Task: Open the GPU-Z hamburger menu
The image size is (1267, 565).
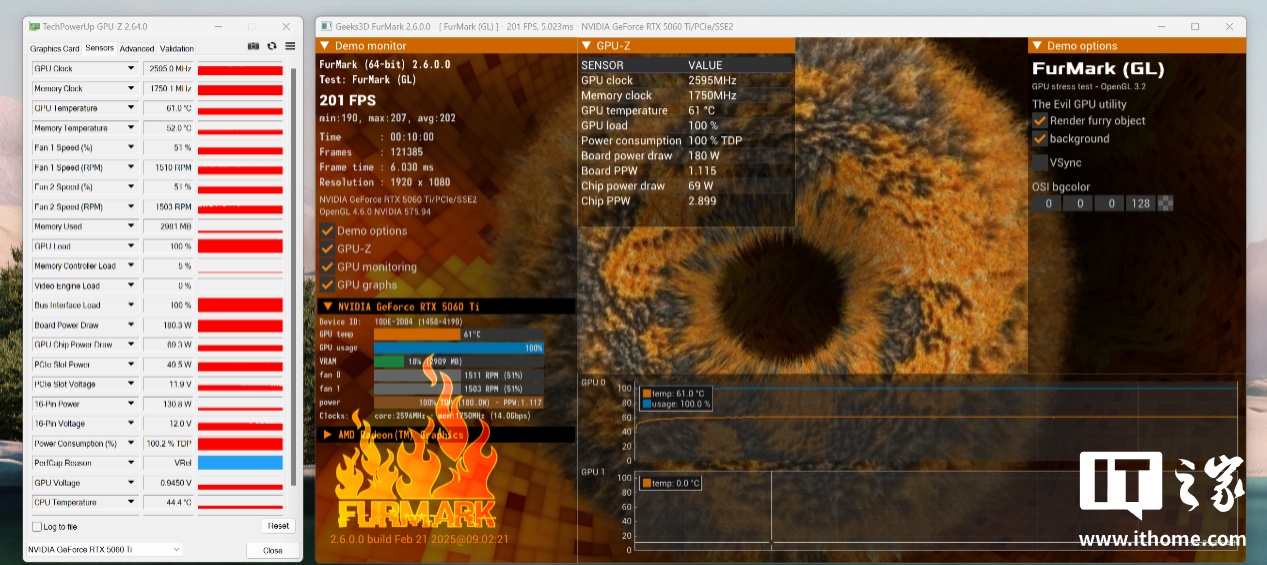Action: [290, 46]
